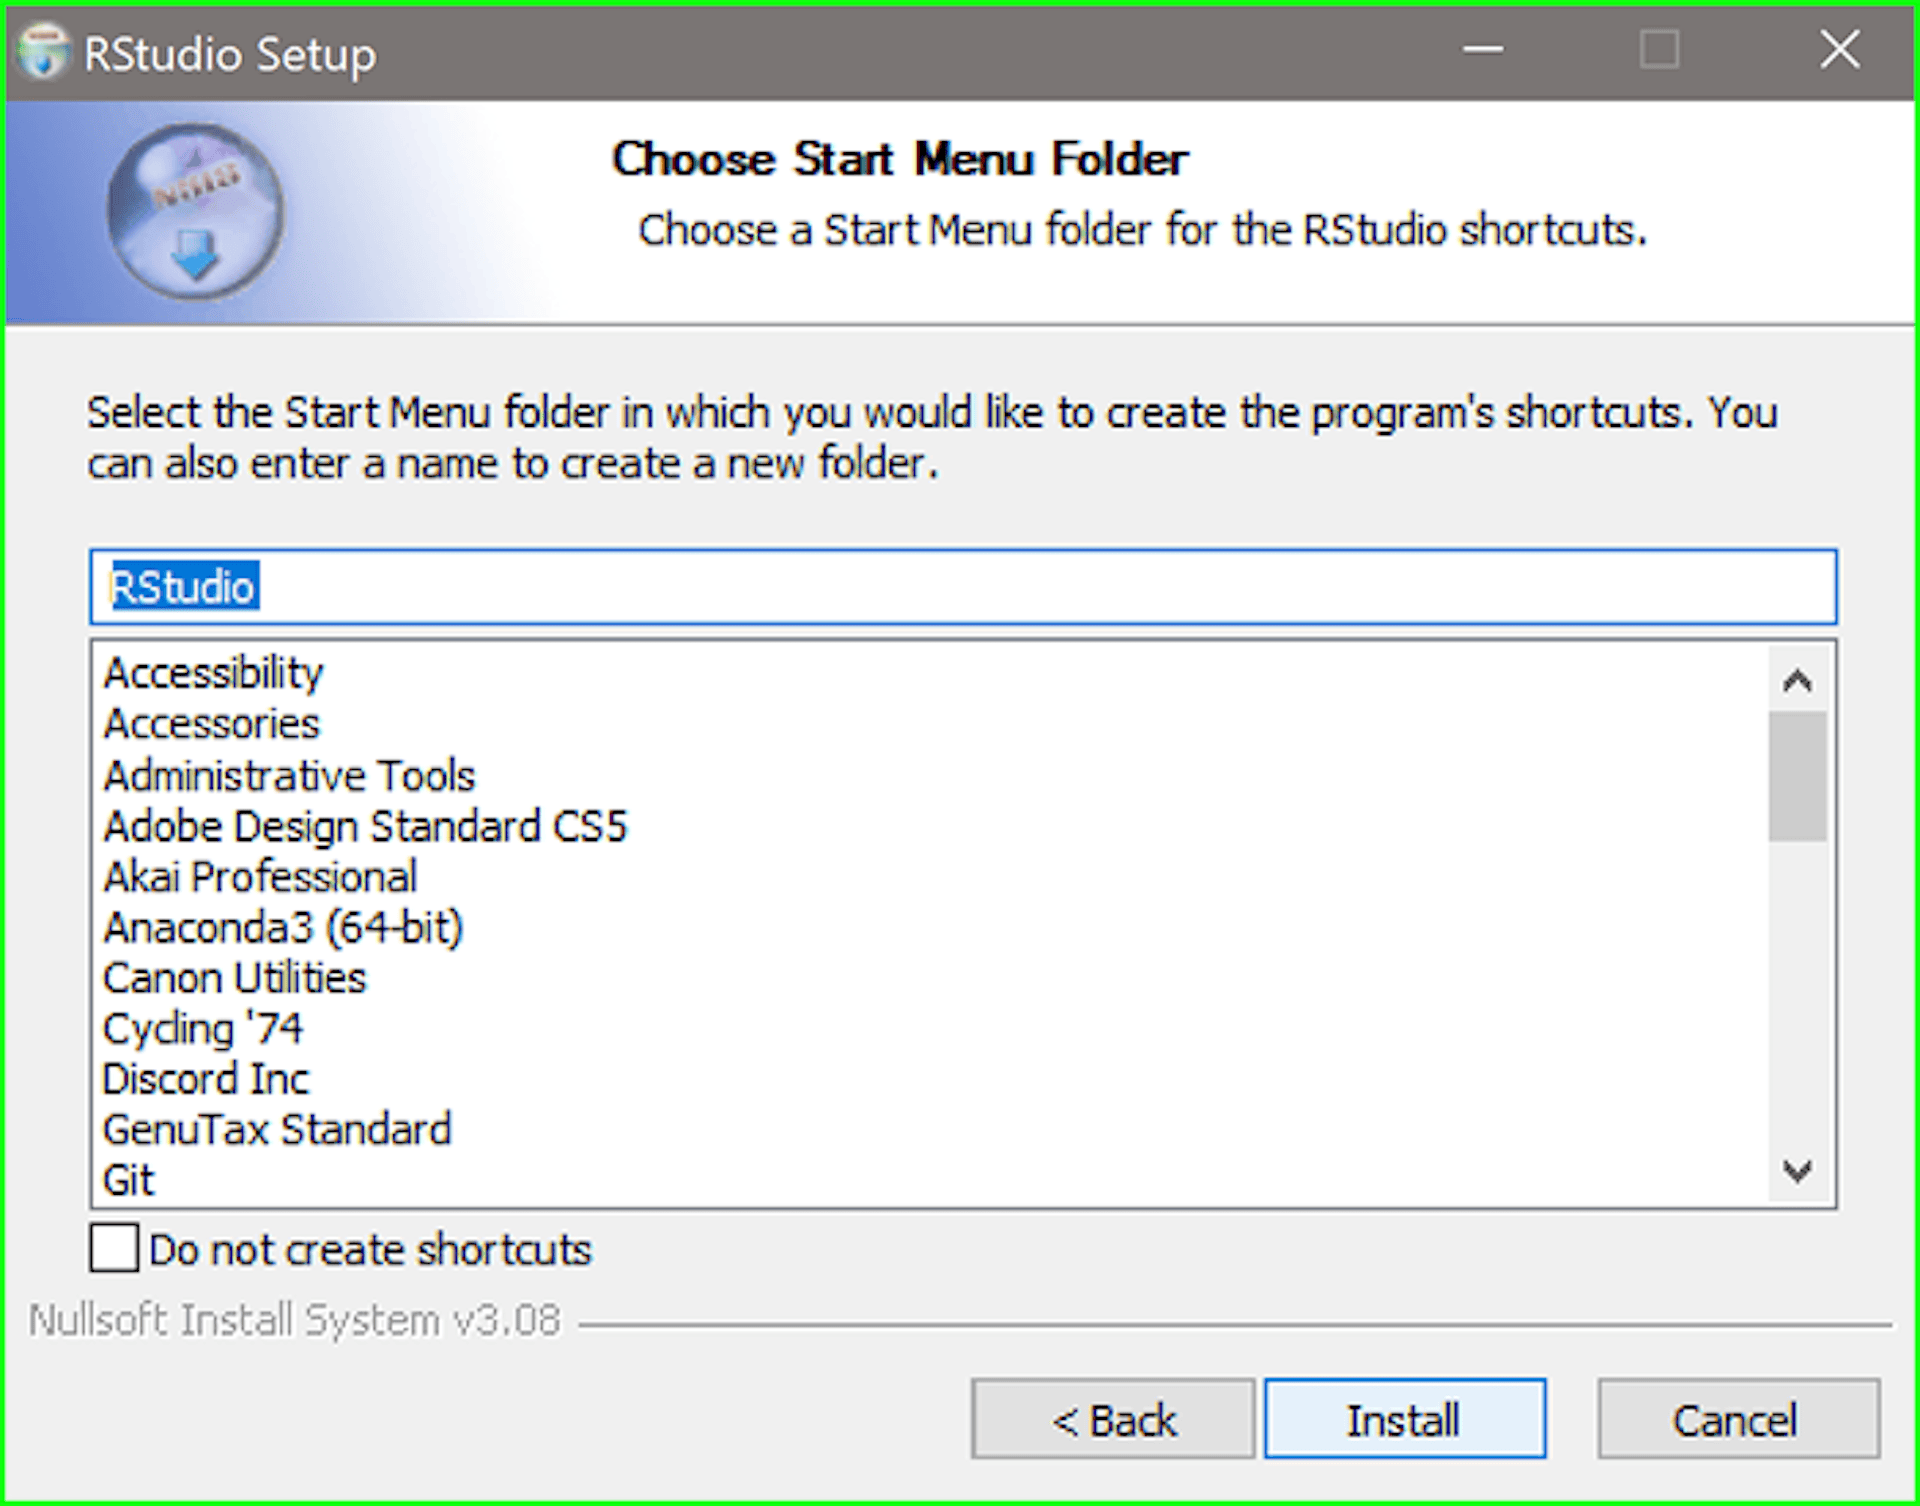The height and width of the screenshot is (1506, 1920).
Task: Select Administrative Tools in the list
Action: (x=289, y=774)
